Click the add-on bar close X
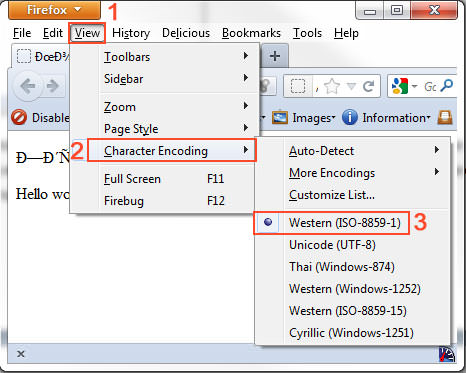This screenshot has width=466, height=373. (21, 354)
